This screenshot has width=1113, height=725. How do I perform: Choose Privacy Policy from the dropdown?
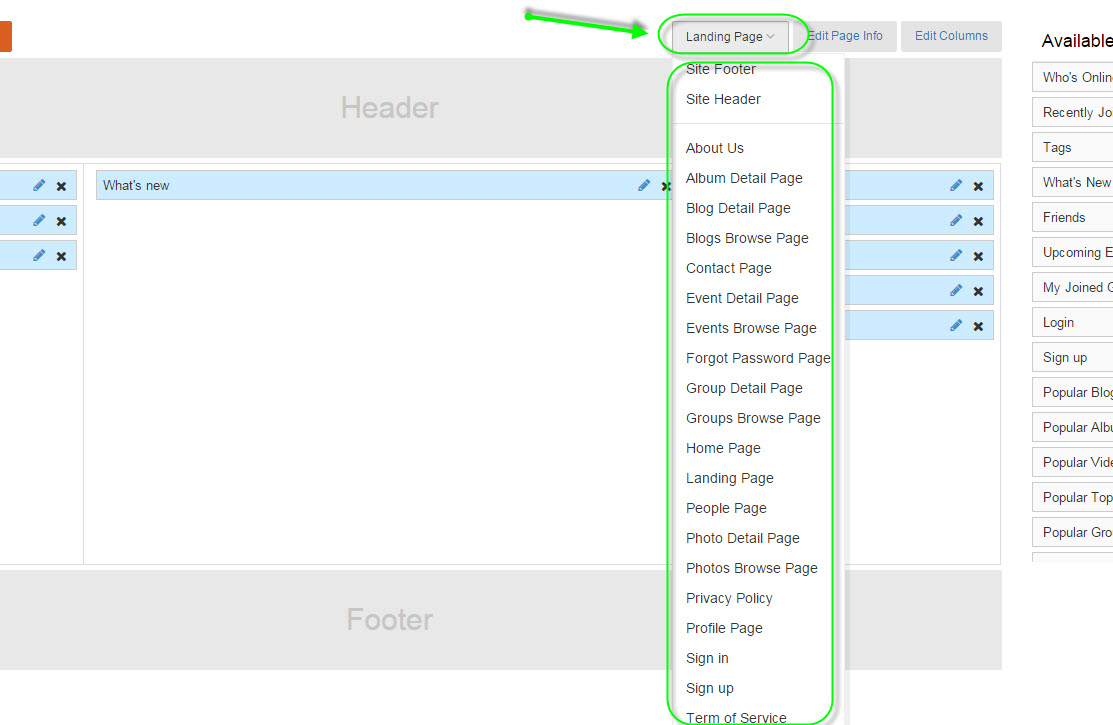[729, 598]
